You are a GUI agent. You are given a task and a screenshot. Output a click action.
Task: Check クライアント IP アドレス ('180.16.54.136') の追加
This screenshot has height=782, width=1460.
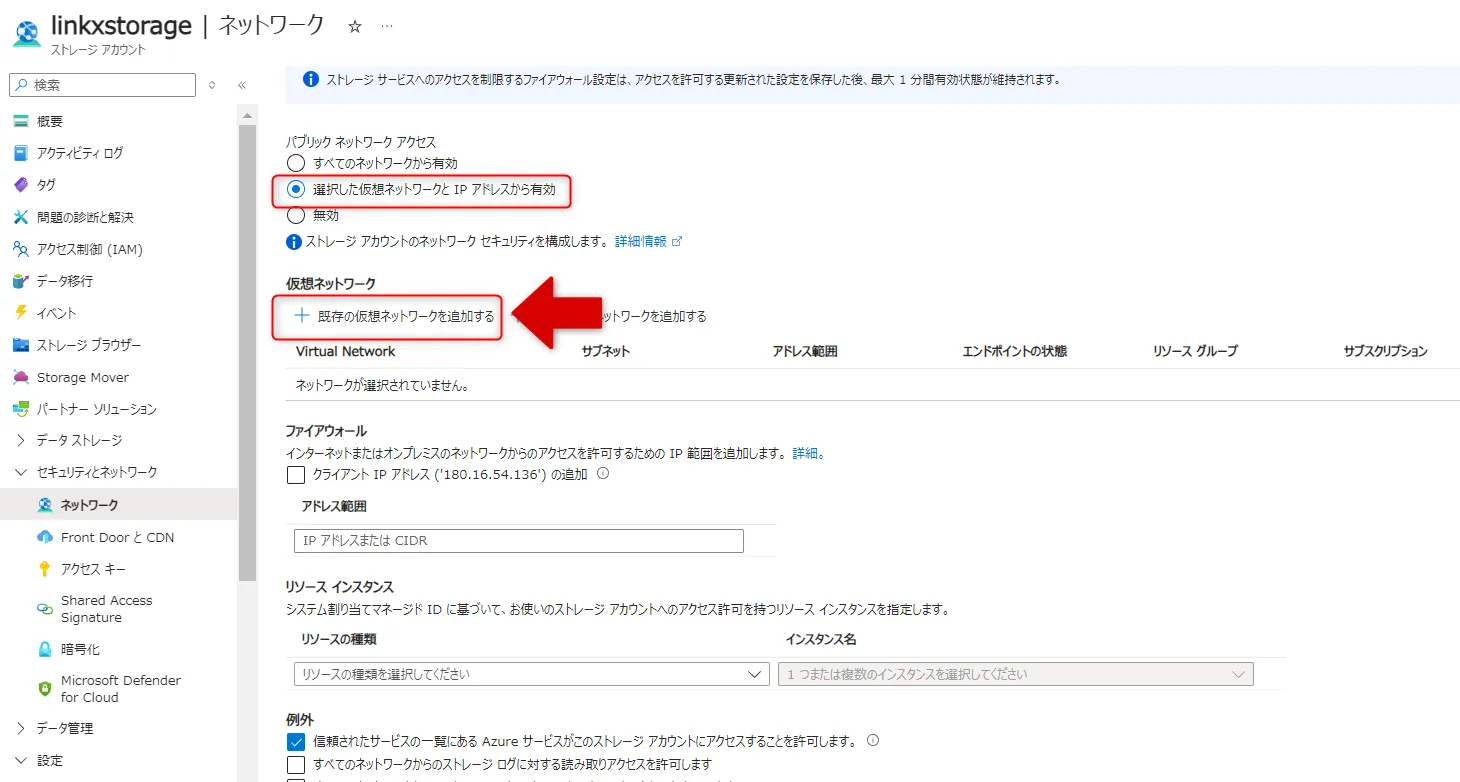(295, 475)
